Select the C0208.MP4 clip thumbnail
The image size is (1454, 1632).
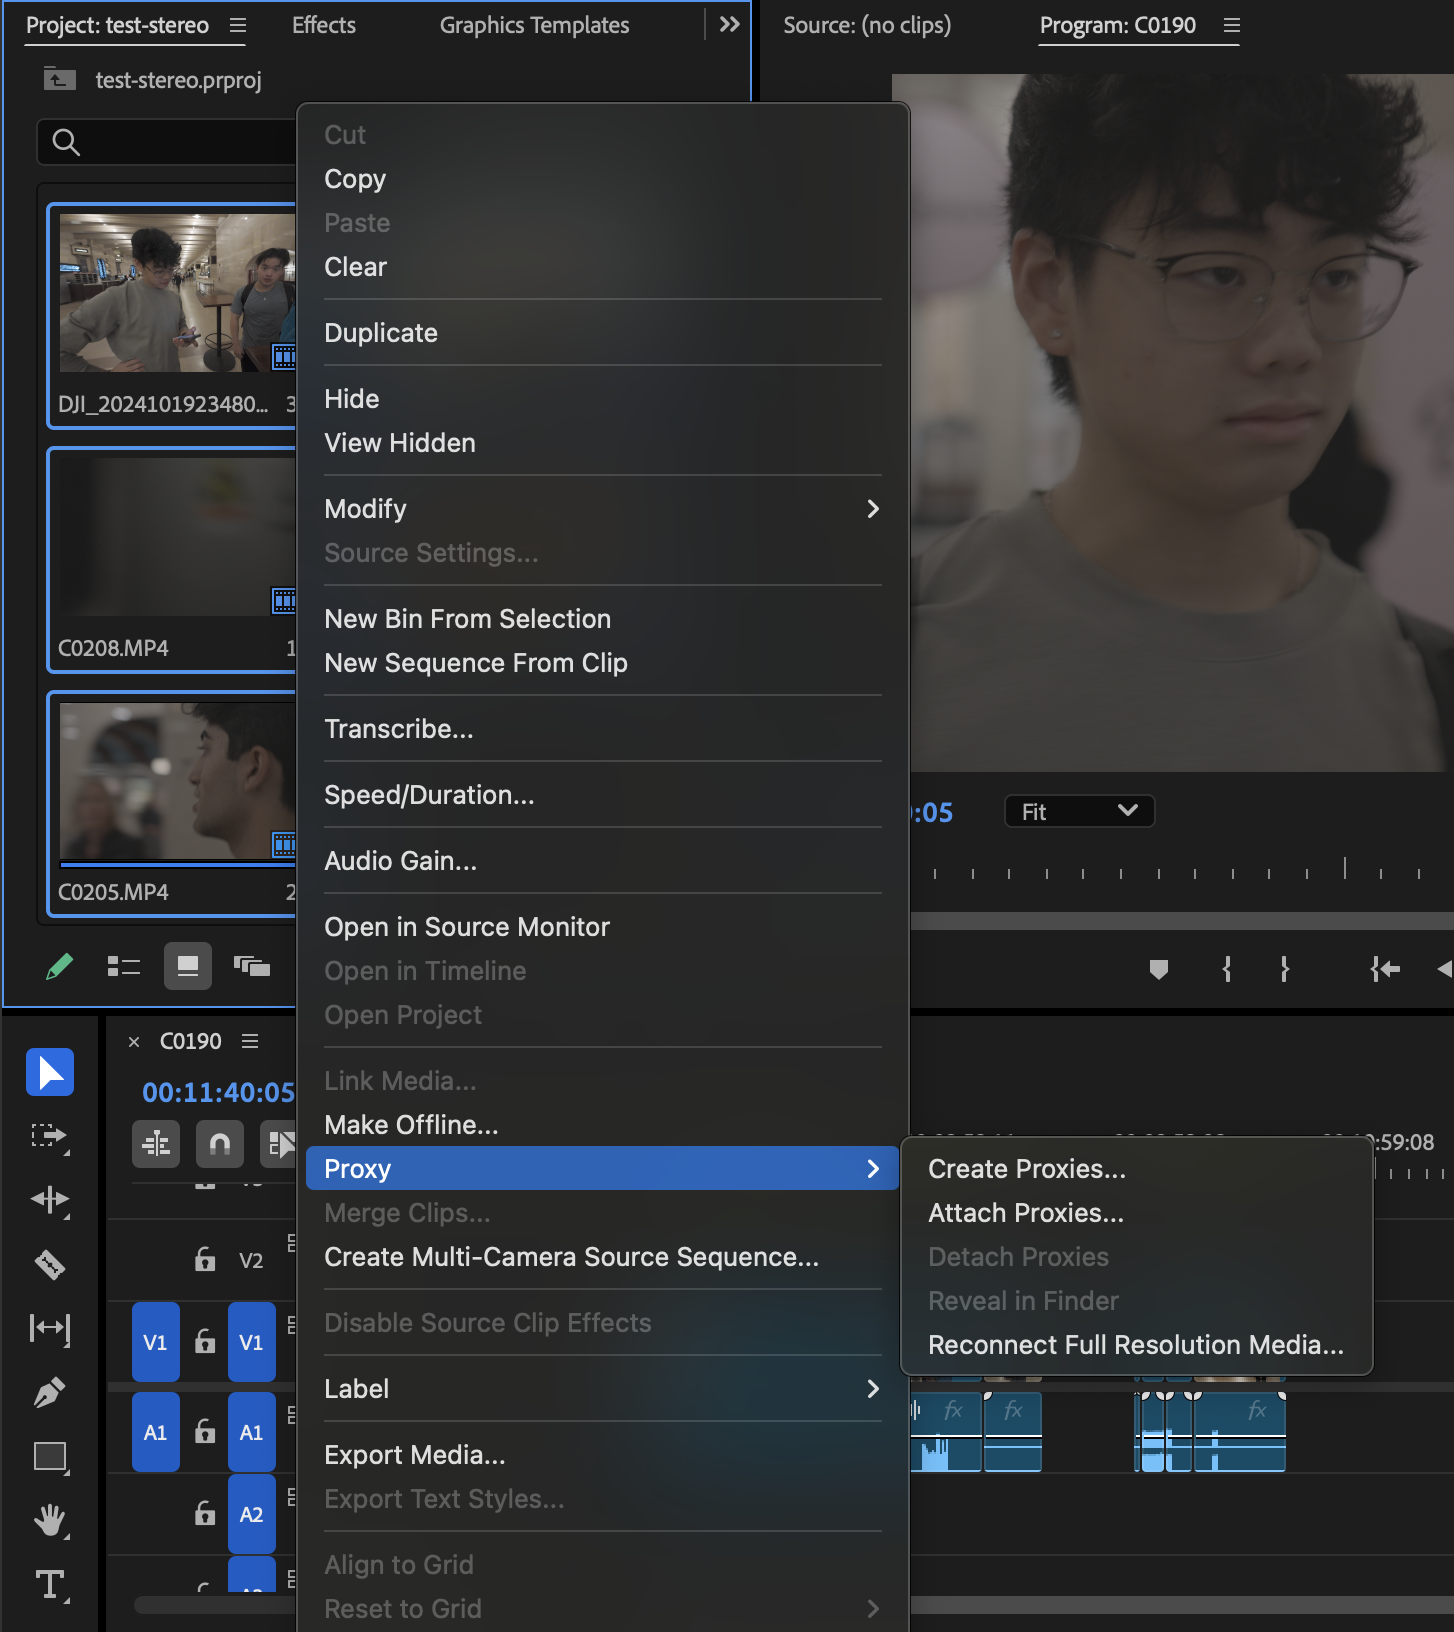tap(175, 538)
